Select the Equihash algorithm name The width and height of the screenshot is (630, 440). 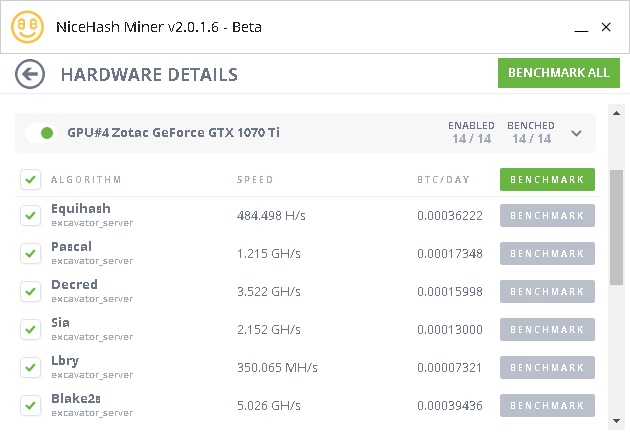81,209
